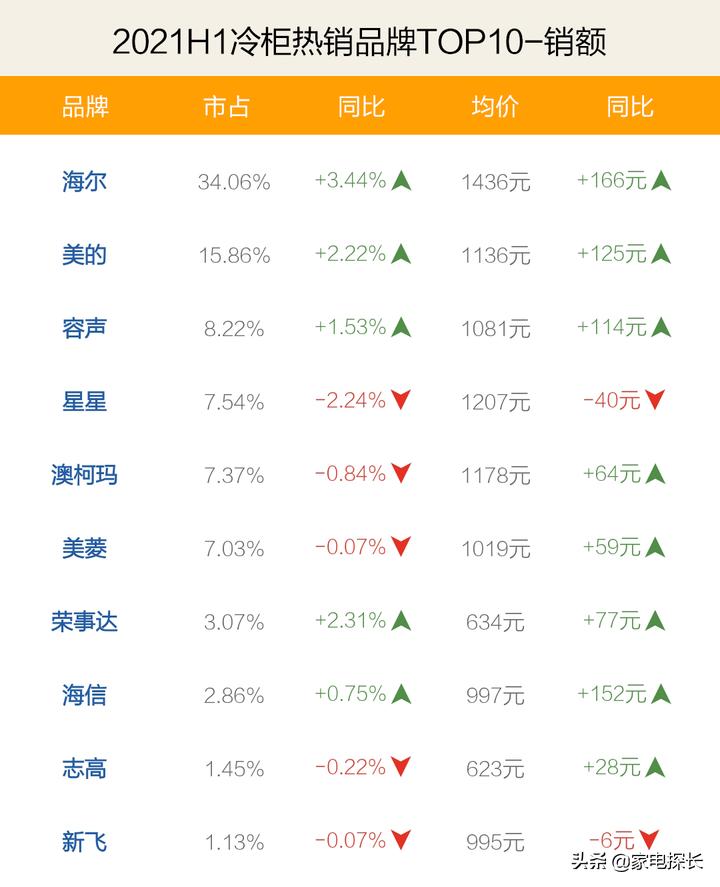Open the 荣事达 brand name
Image resolution: width=720 pixels, height=887 pixels.
point(85,622)
